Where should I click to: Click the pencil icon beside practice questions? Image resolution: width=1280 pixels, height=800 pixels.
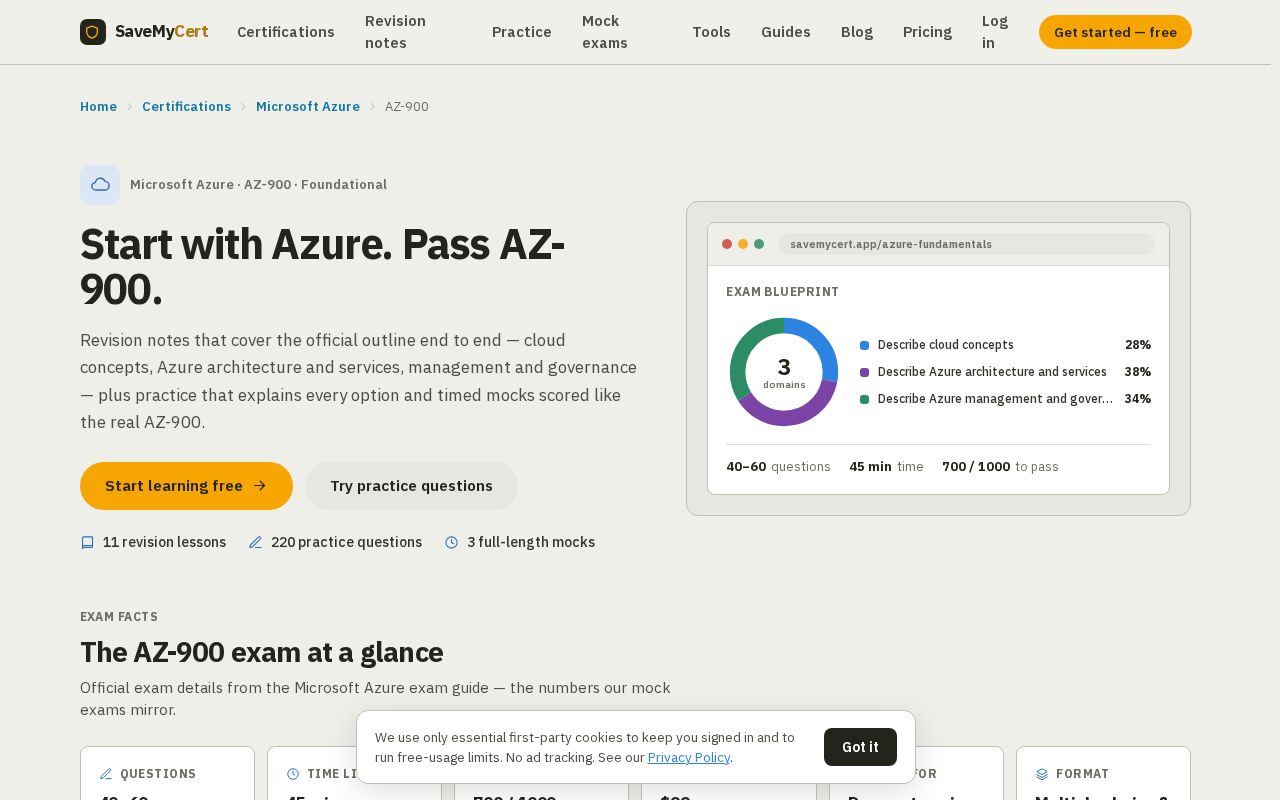[x=255, y=542]
